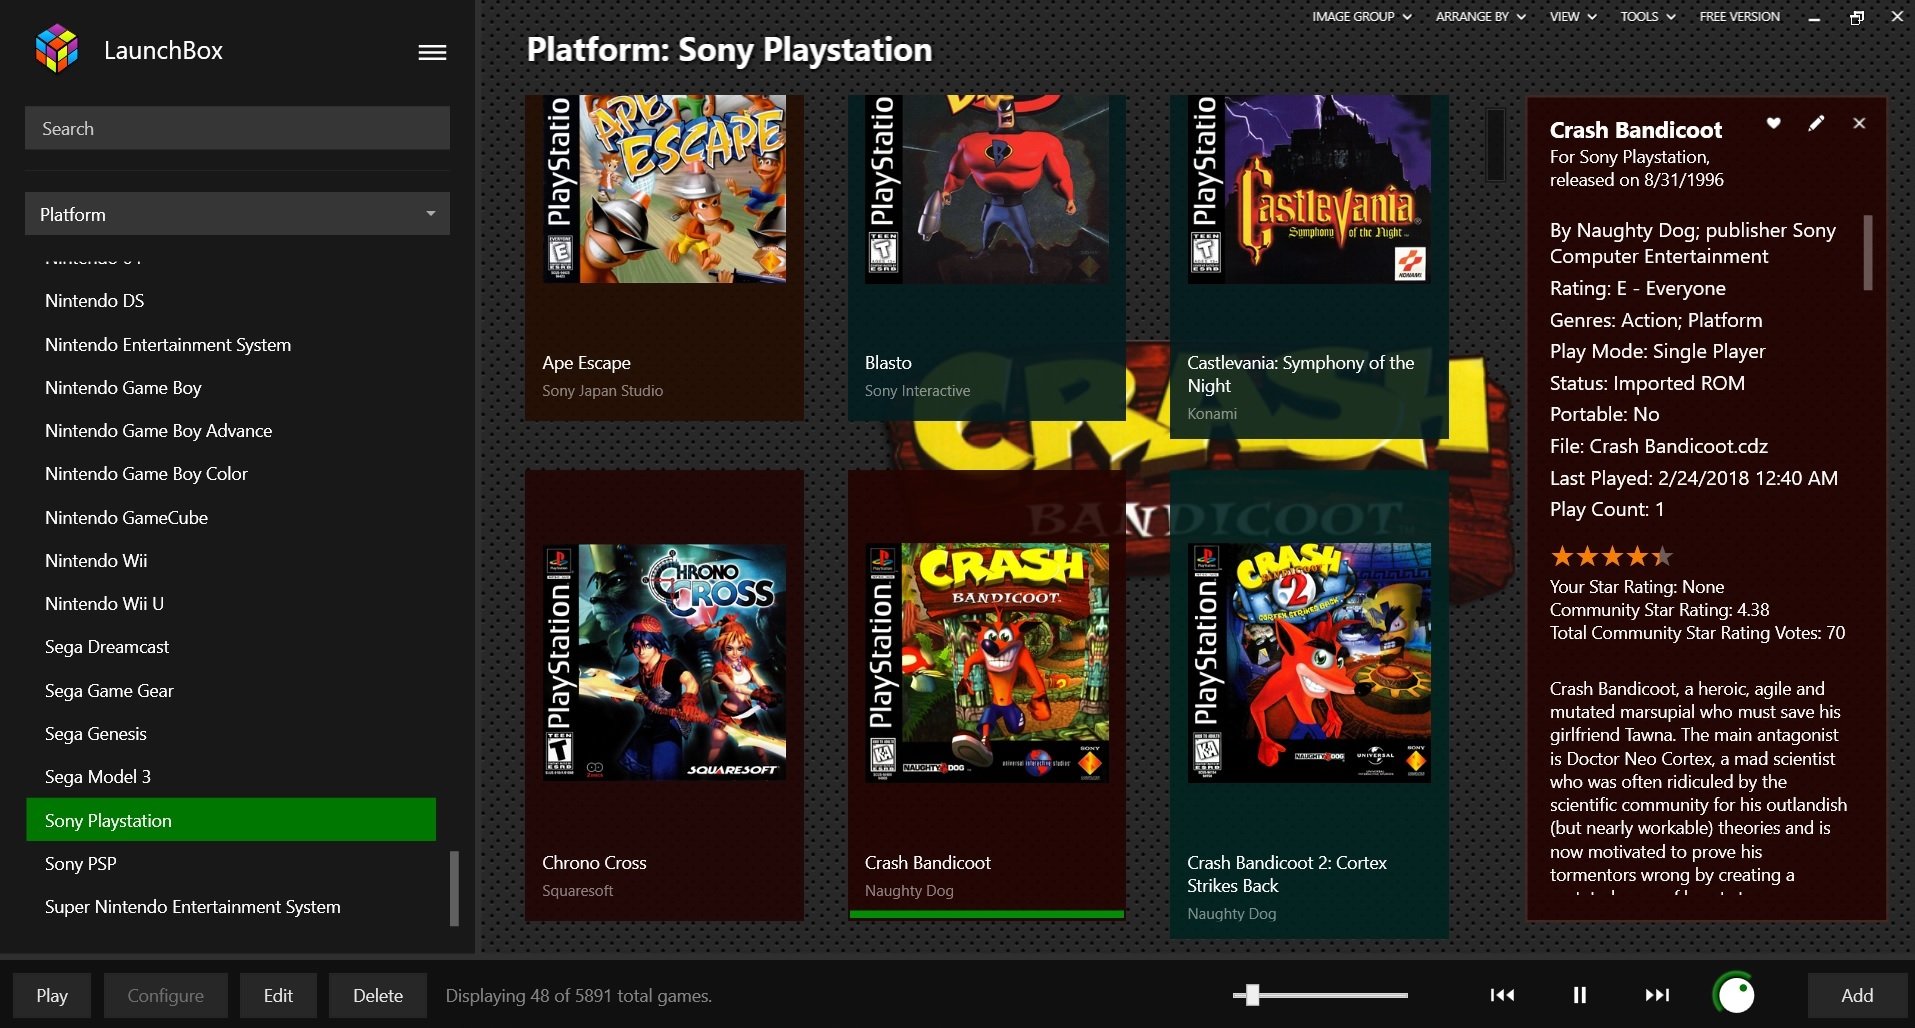Image resolution: width=1915 pixels, height=1028 pixels.
Task: Focus the Search input field
Action: coord(237,128)
